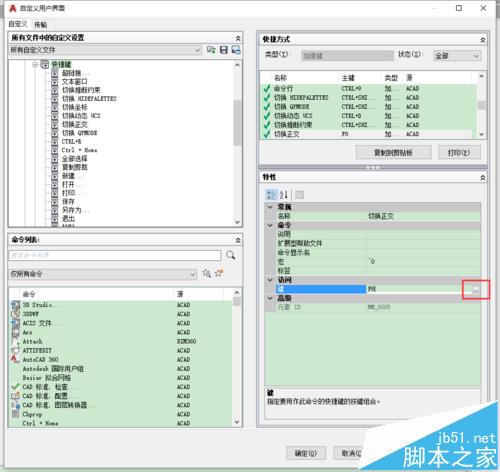Viewport: 500px width, 472px height.
Task: Click the create new command star icon
Action: (x=219, y=273)
